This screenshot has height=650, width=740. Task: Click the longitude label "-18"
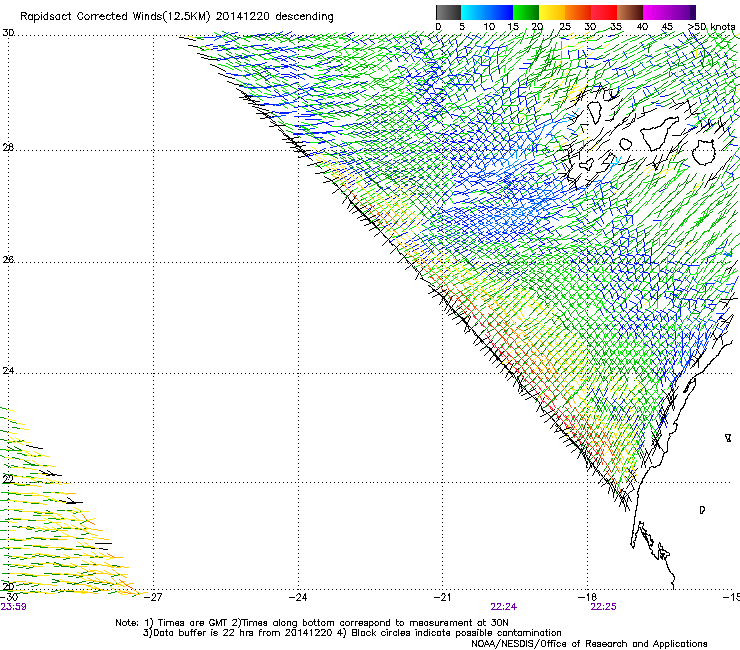(588, 597)
